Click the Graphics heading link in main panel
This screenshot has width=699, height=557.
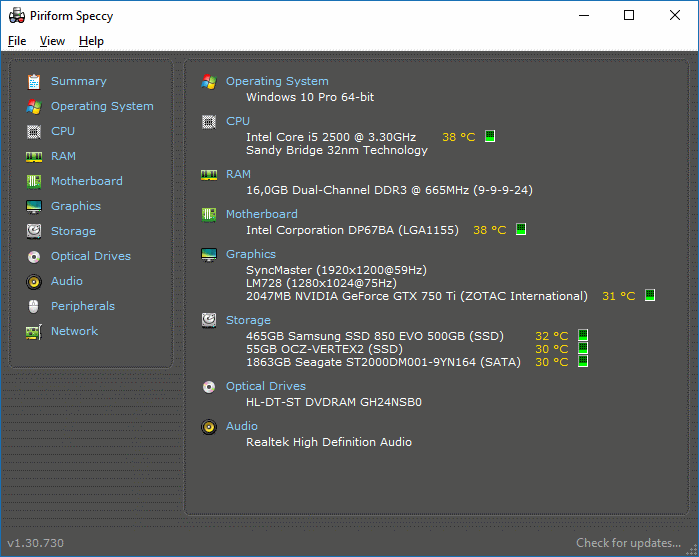click(251, 254)
